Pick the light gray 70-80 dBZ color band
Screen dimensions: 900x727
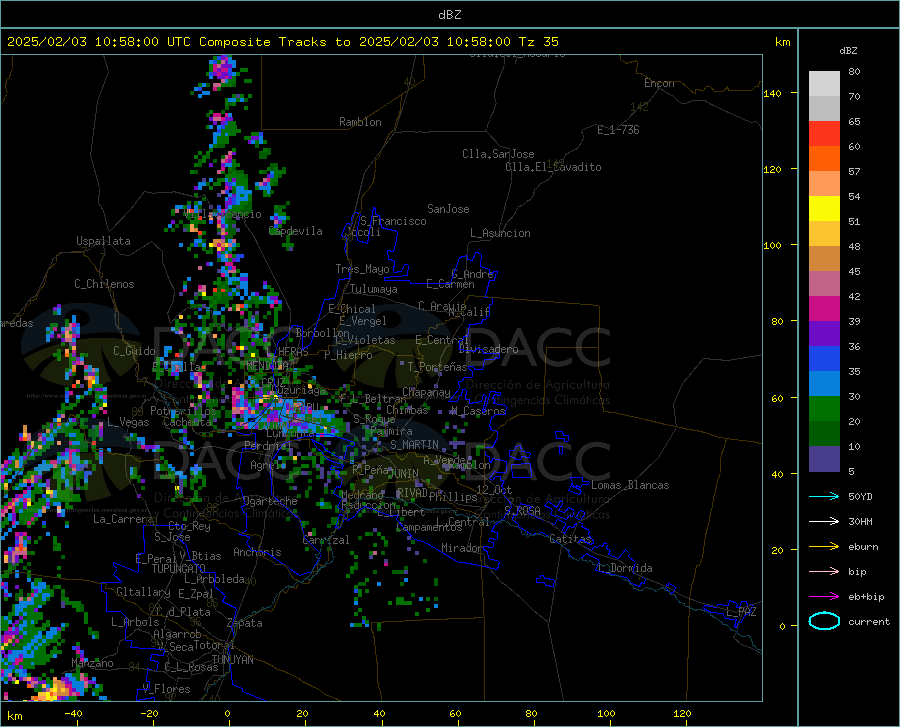click(824, 84)
